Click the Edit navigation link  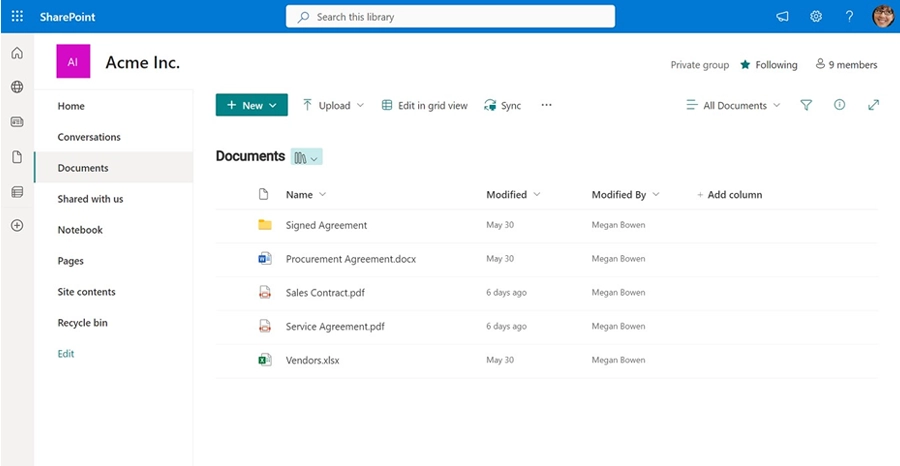coord(66,354)
